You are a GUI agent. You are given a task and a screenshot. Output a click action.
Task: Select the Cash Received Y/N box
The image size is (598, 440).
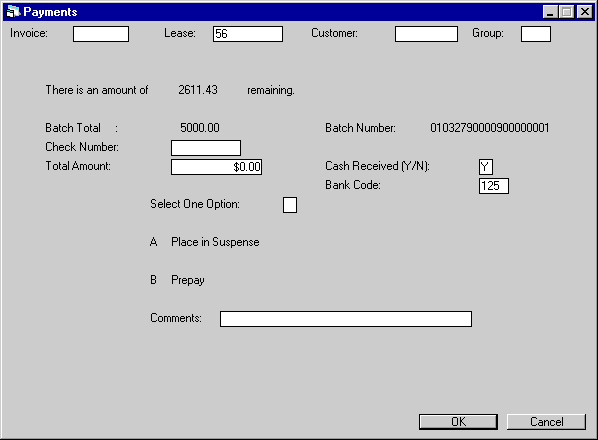tap(486, 167)
